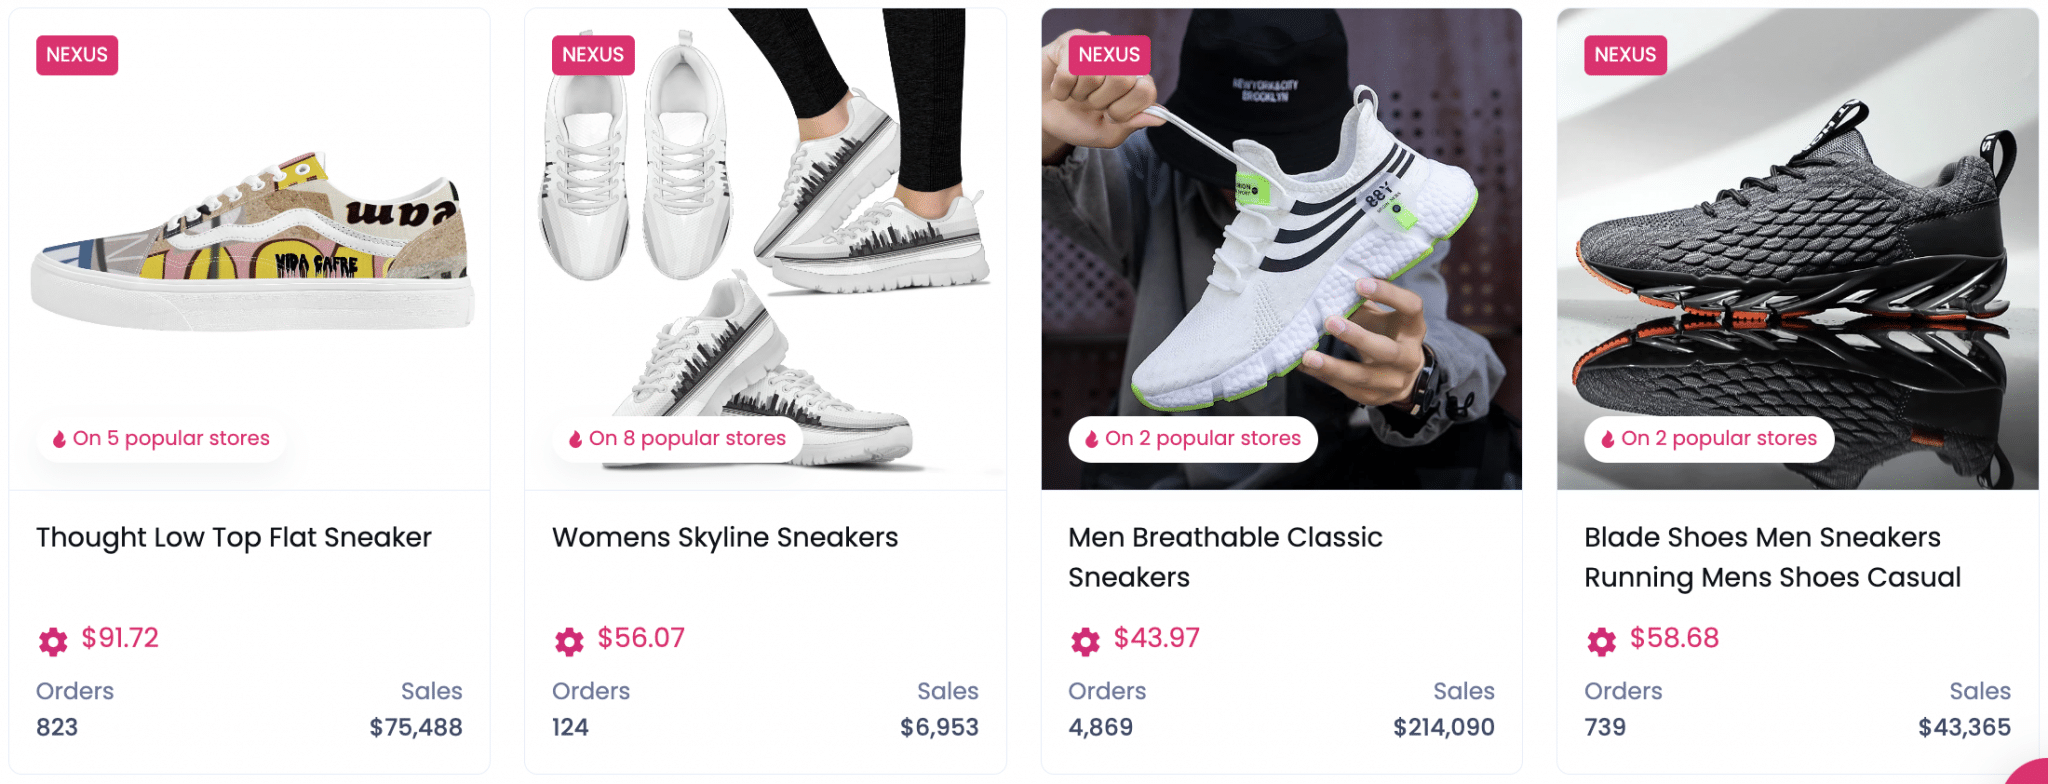Click NEXUS badge on Blade Shoes card
The image size is (2048, 784).
[1625, 55]
